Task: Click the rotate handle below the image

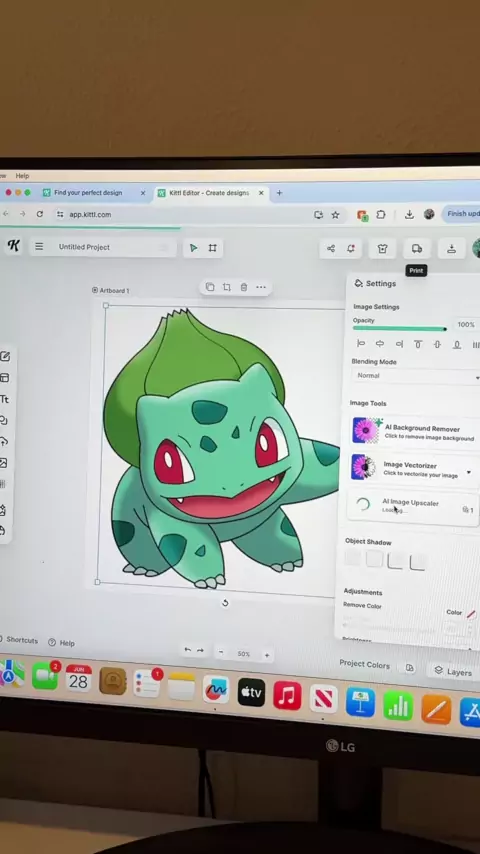Action: (225, 602)
